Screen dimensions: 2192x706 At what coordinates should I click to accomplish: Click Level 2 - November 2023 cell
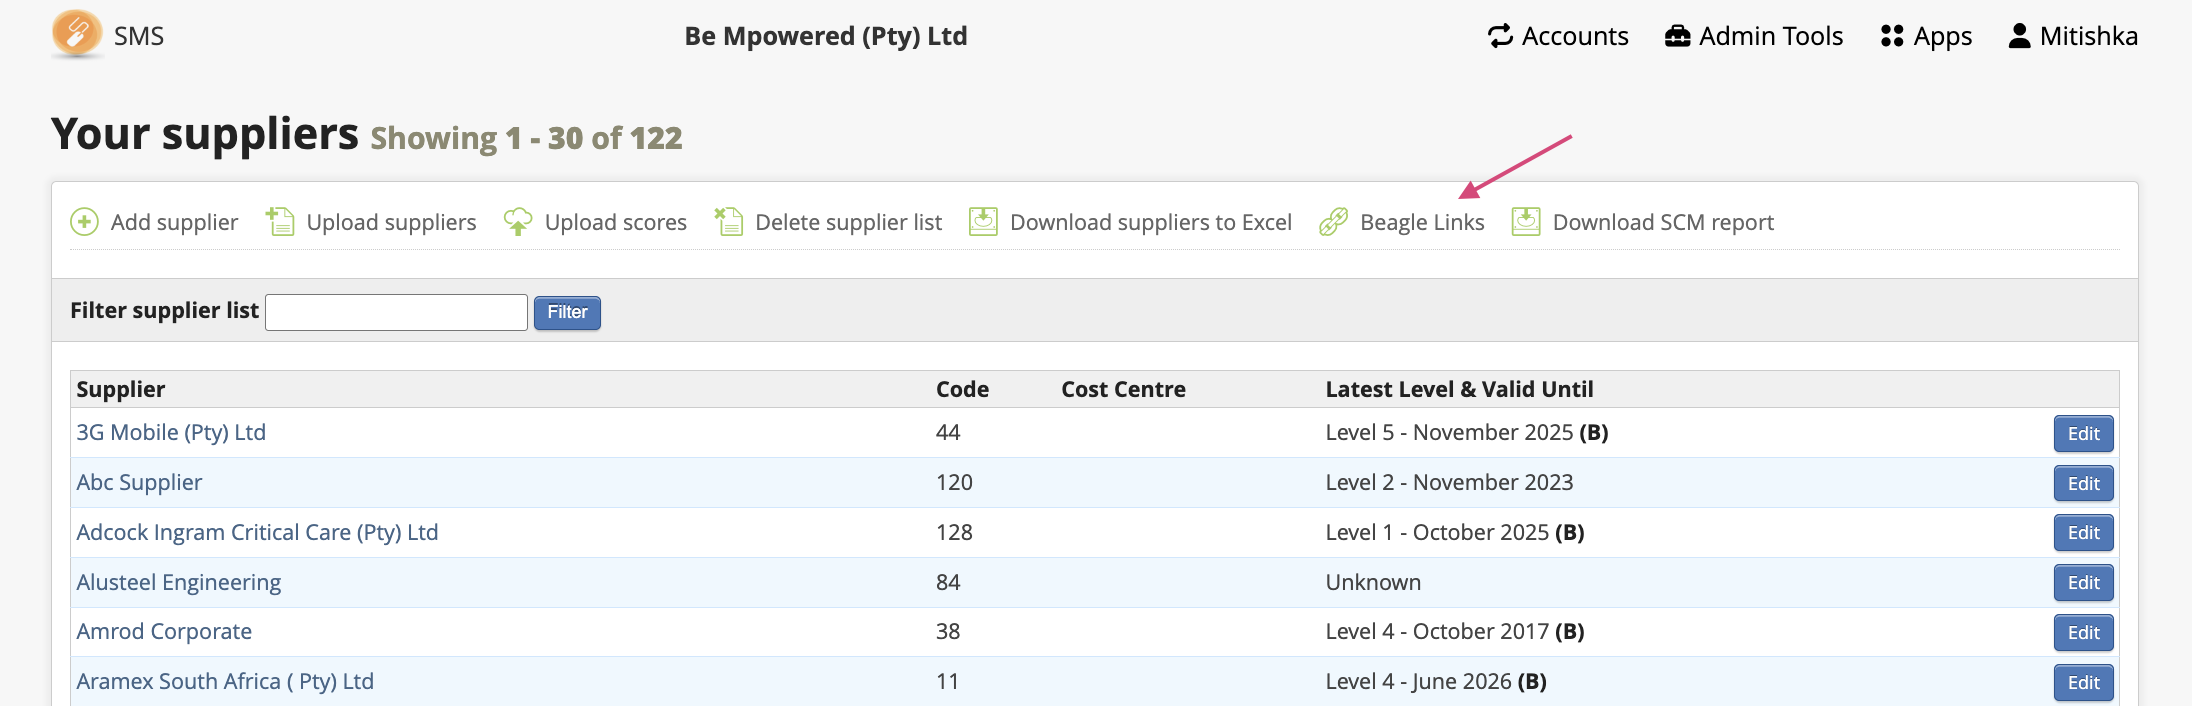(x=1449, y=482)
